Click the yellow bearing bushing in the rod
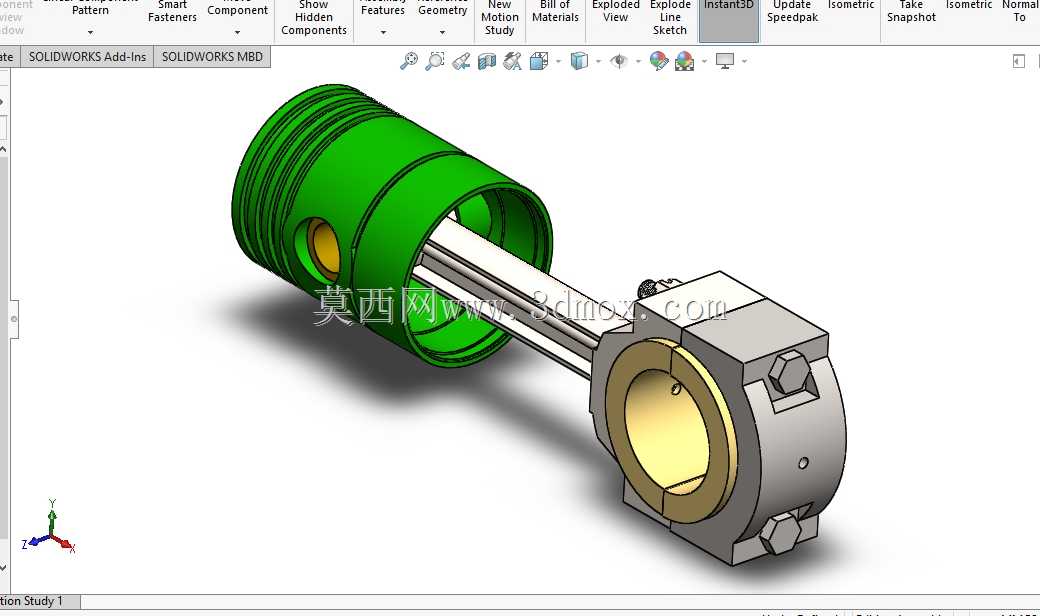This screenshot has width=1040, height=616. (670, 431)
